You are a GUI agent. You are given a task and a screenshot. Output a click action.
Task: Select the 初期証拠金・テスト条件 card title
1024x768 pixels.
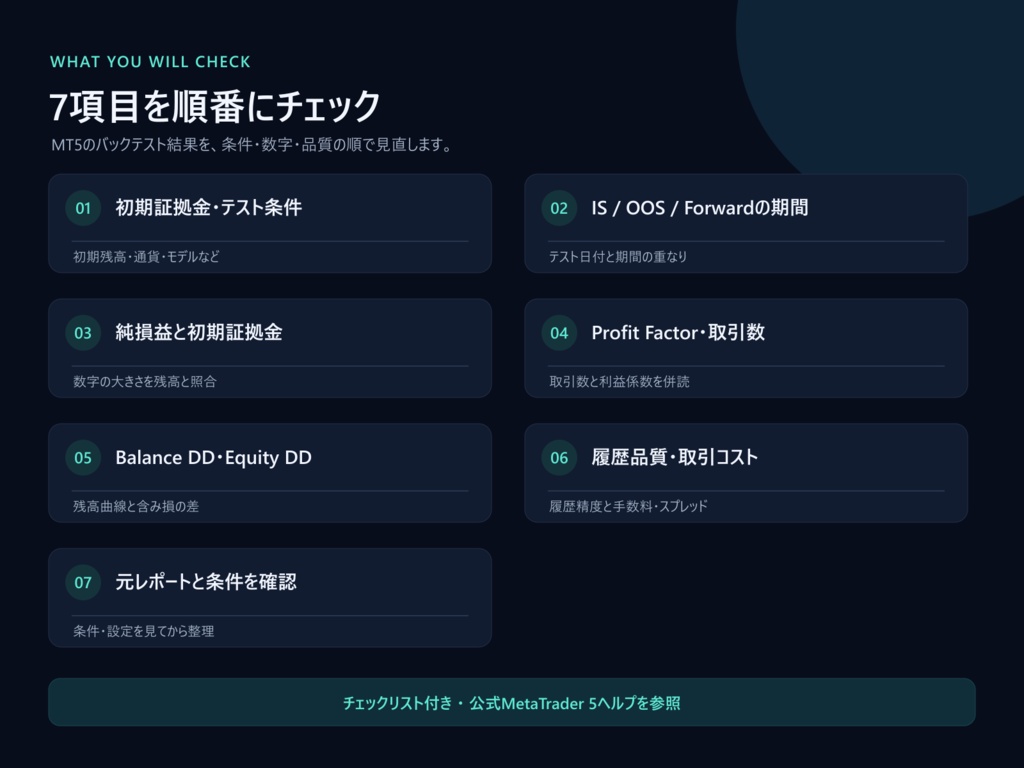208,208
